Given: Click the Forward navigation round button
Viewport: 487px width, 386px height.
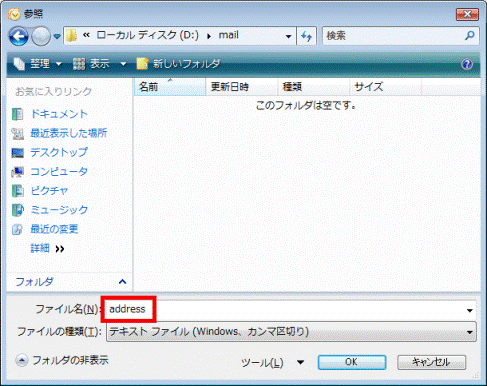Looking at the screenshot, I should coord(41,36).
